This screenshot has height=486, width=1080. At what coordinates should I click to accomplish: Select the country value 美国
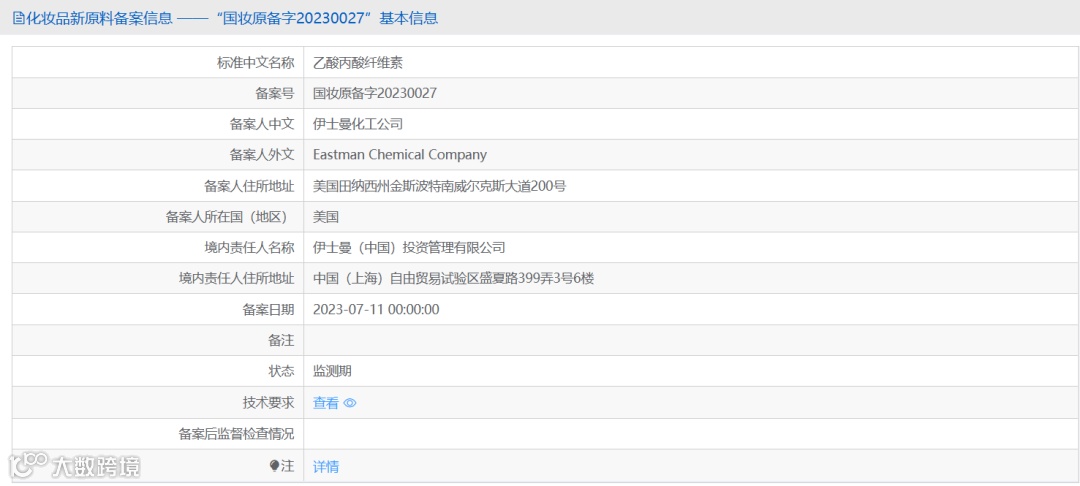(326, 217)
